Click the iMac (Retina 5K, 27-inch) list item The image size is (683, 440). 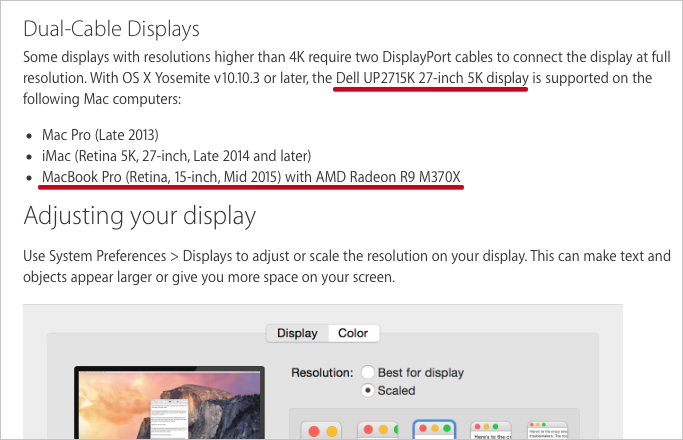pyautogui.click(x=176, y=156)
